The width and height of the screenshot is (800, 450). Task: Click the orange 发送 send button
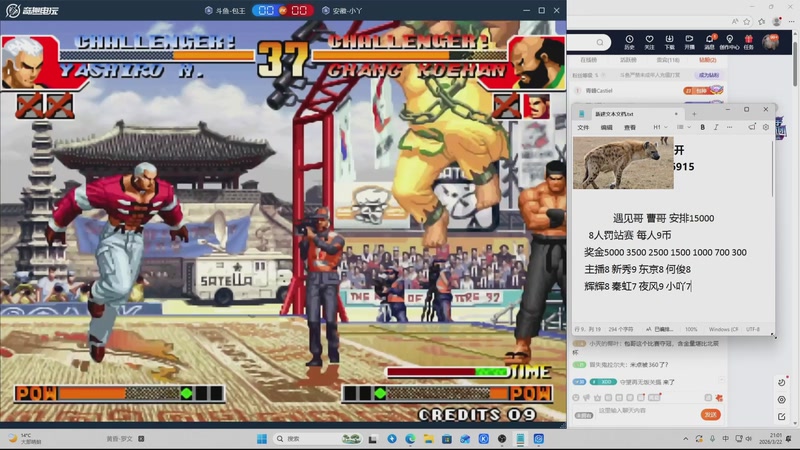tap(710, 415)
